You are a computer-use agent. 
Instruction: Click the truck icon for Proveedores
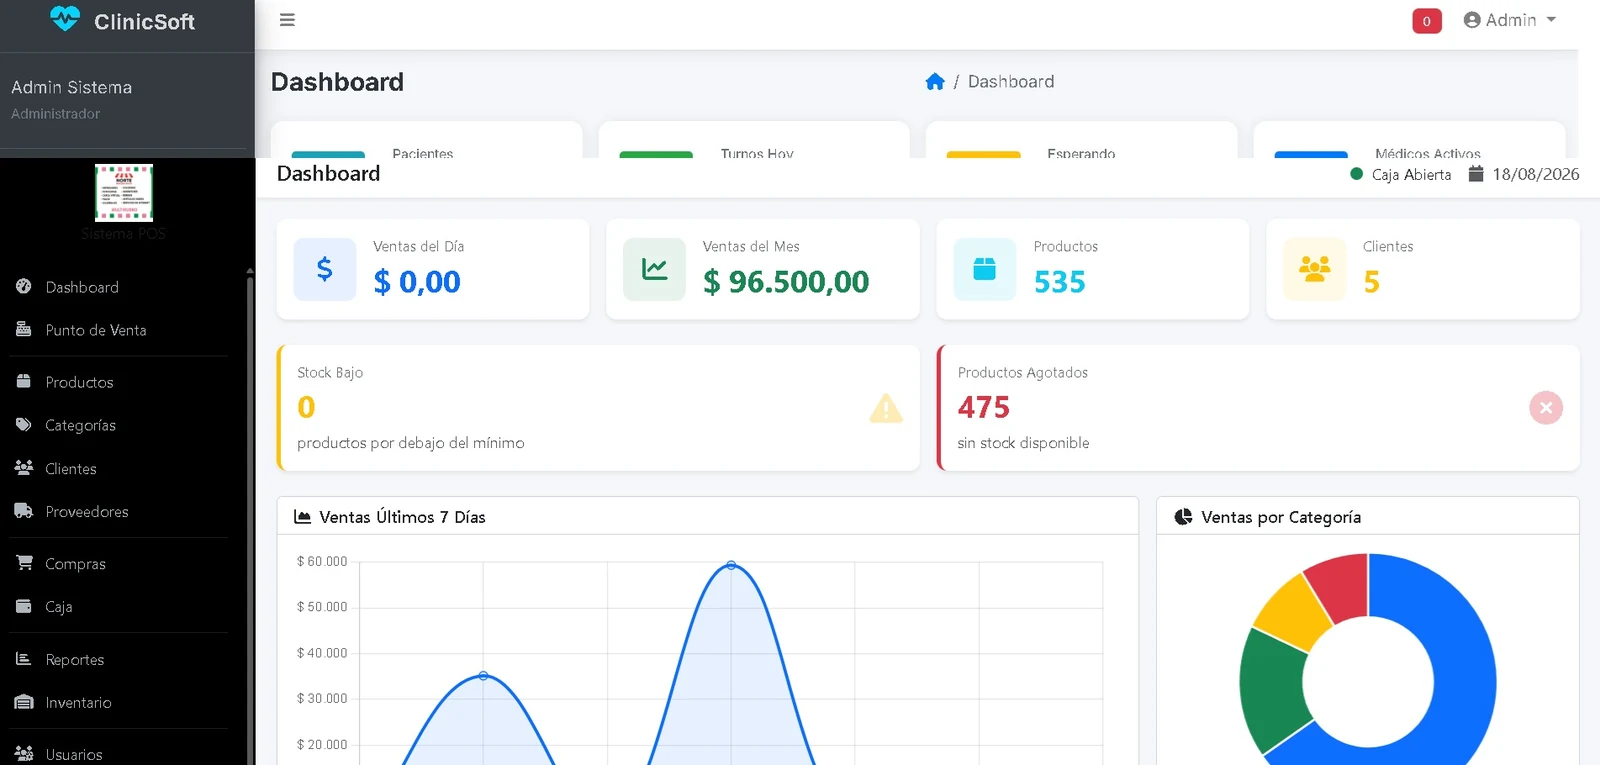pos(24,511)
